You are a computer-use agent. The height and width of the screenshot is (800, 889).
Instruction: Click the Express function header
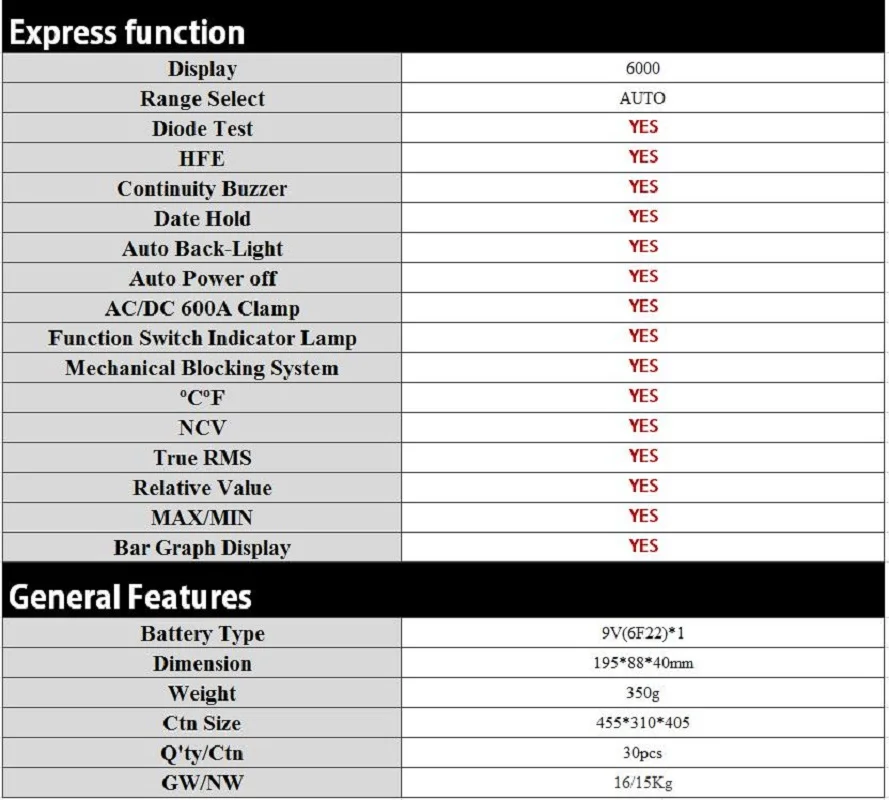pyautogui.click(x=127, y=32)
